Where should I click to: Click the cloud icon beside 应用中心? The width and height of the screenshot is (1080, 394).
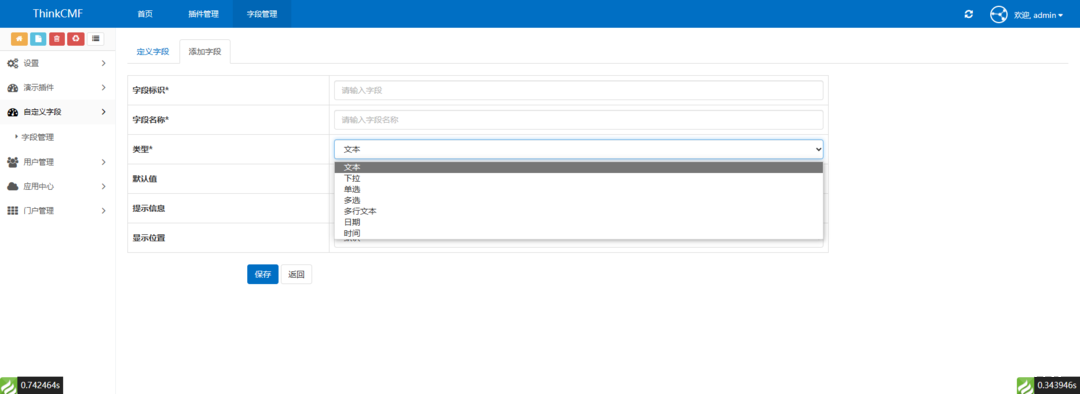click(x=12, y=187)
